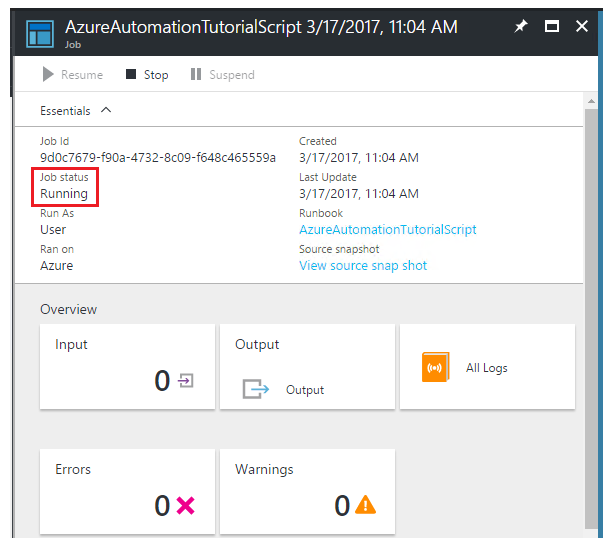The image size is (615, 538).
Task: Click the vertical scrollbar thumb
Action: coord(591,319)
